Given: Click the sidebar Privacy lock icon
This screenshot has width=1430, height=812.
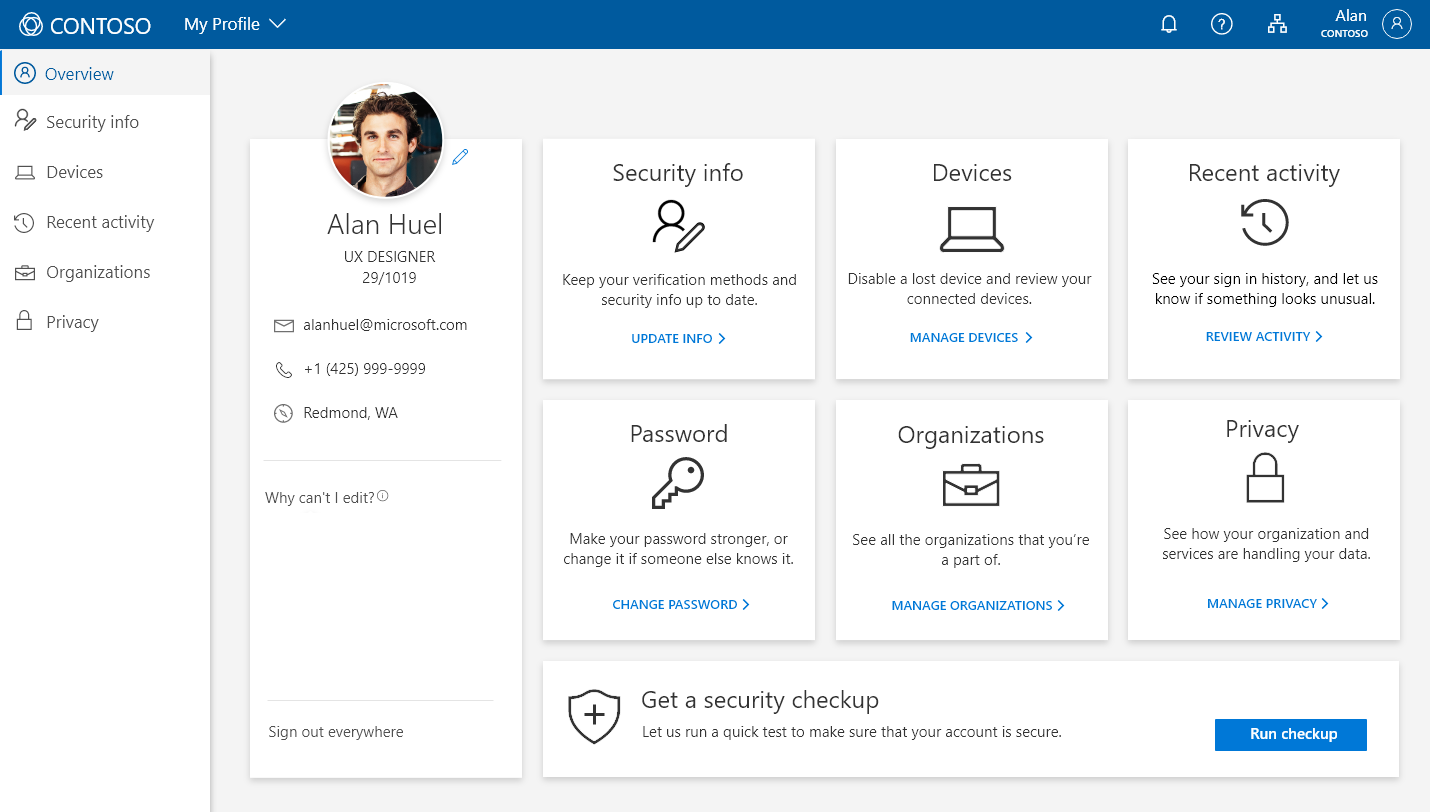Looking at the screenshot, I should (25, 321).
